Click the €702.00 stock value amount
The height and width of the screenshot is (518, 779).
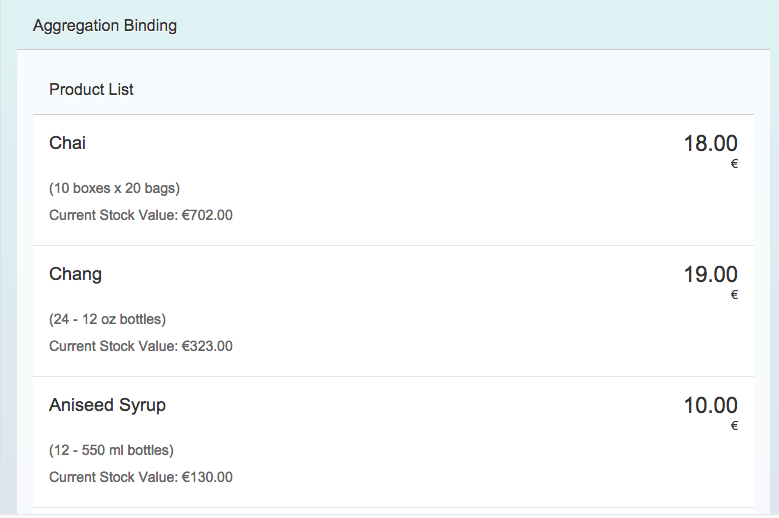pos(207,215)
